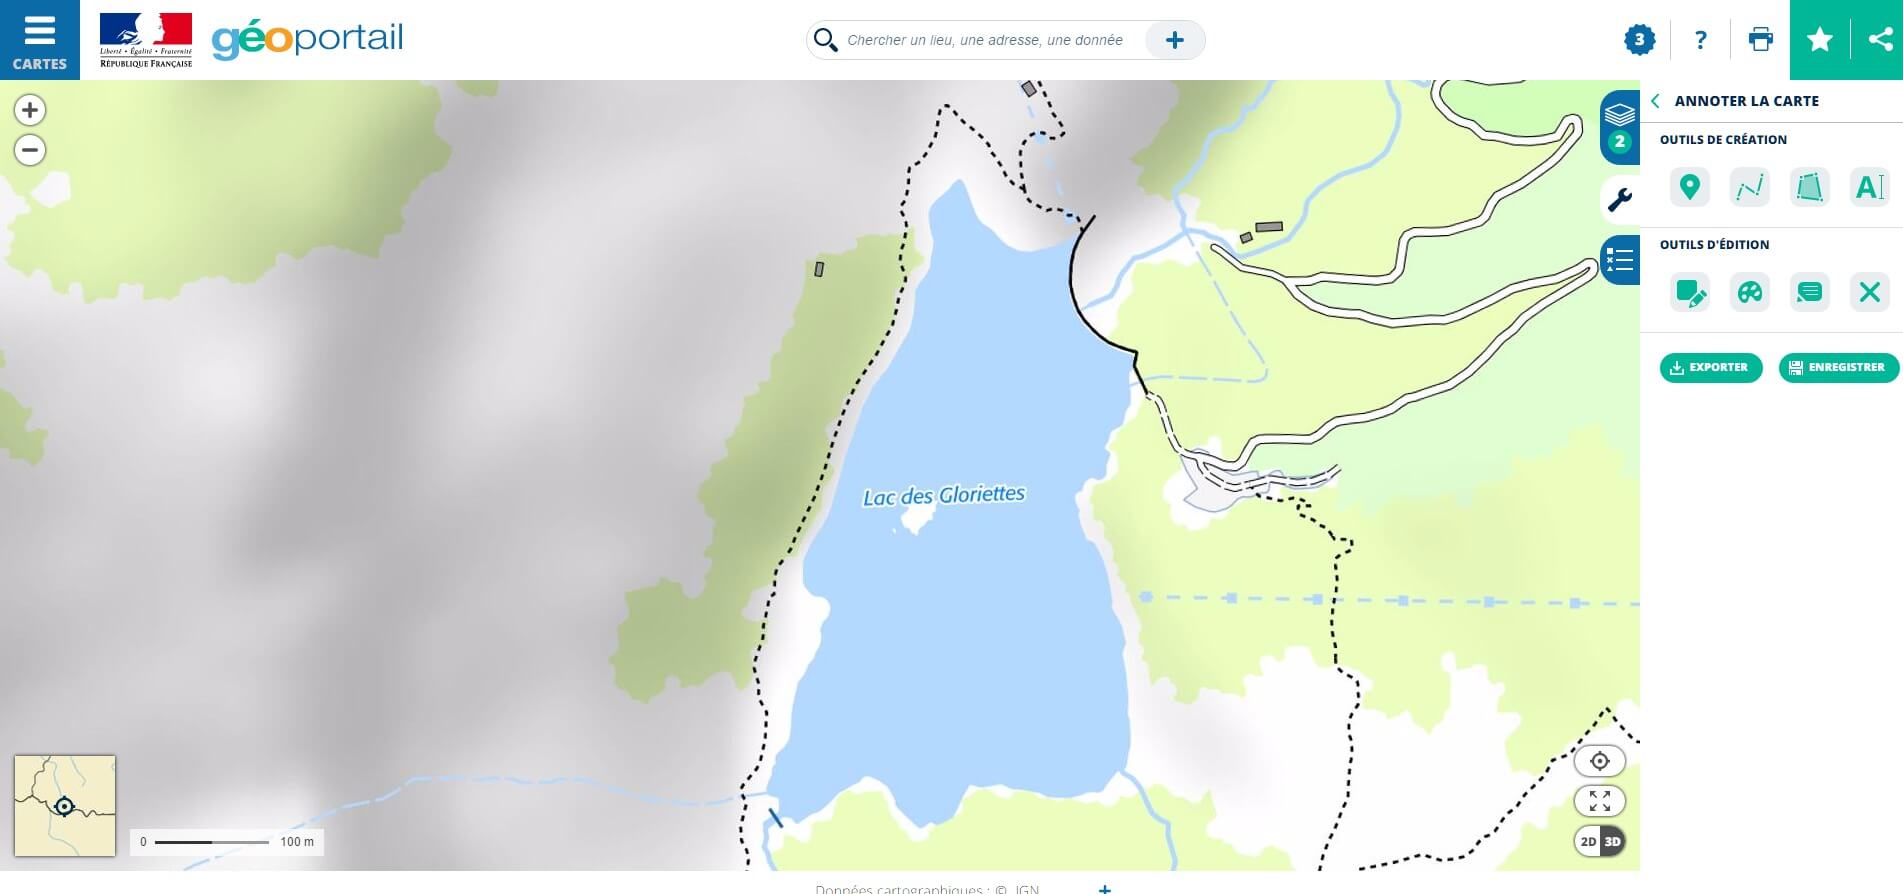This screenshot has width=1903, height=894.
Task: Open the Cartes main menu
Action: tap(40, 40)
